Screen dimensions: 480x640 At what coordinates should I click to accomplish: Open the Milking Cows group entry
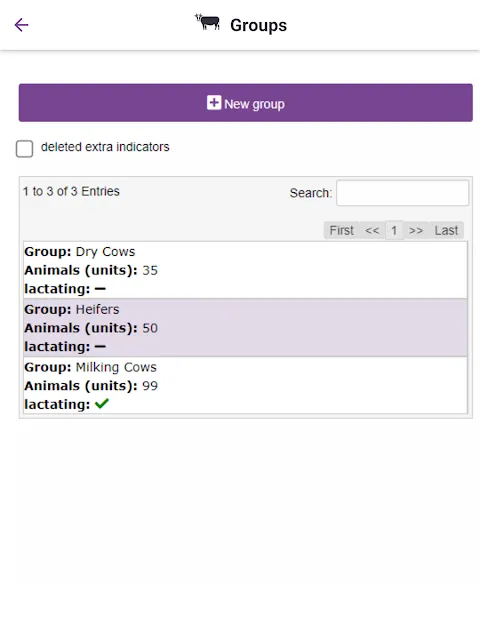click(245, 385)
